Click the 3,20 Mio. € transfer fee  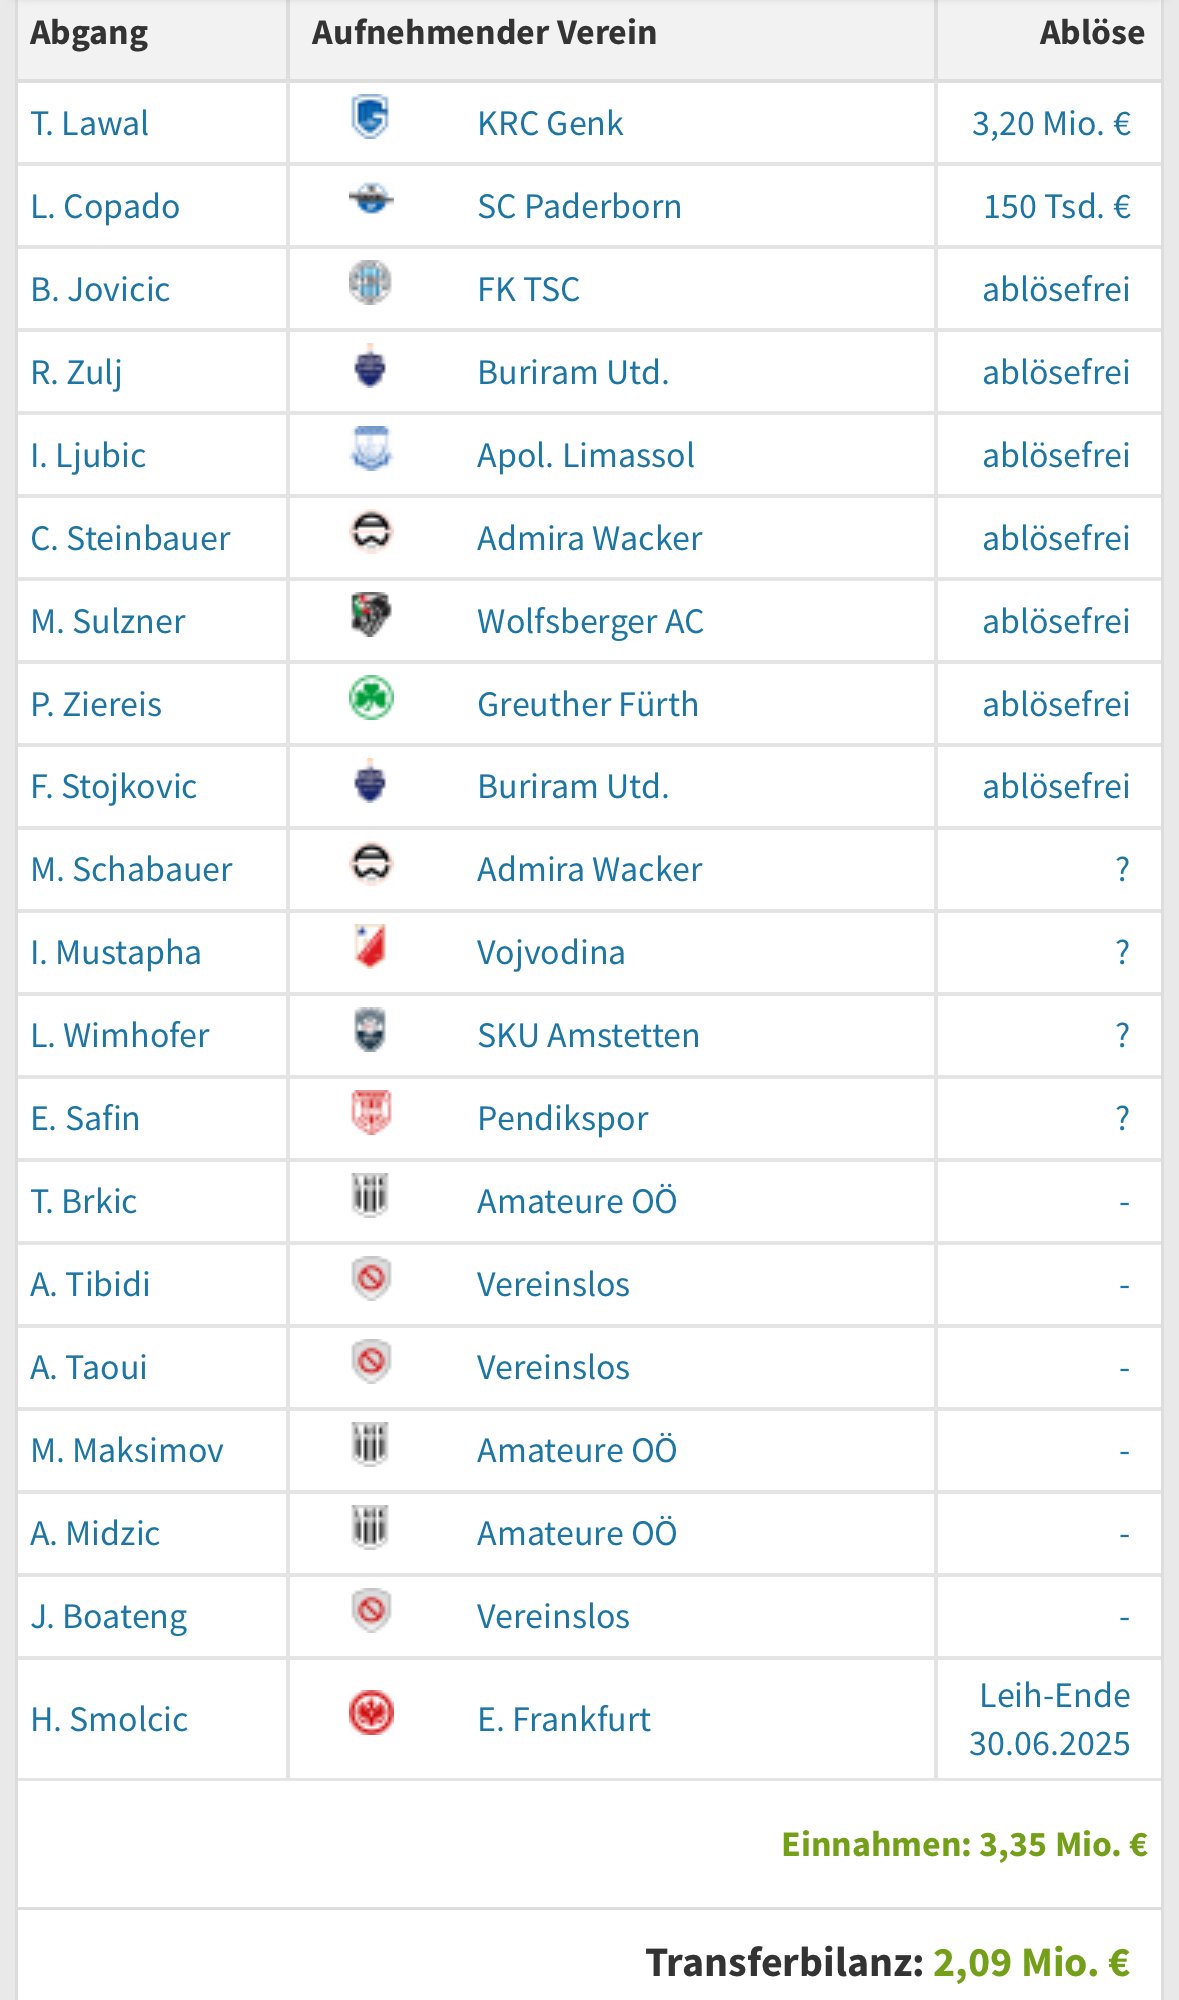pos(1051,124)
